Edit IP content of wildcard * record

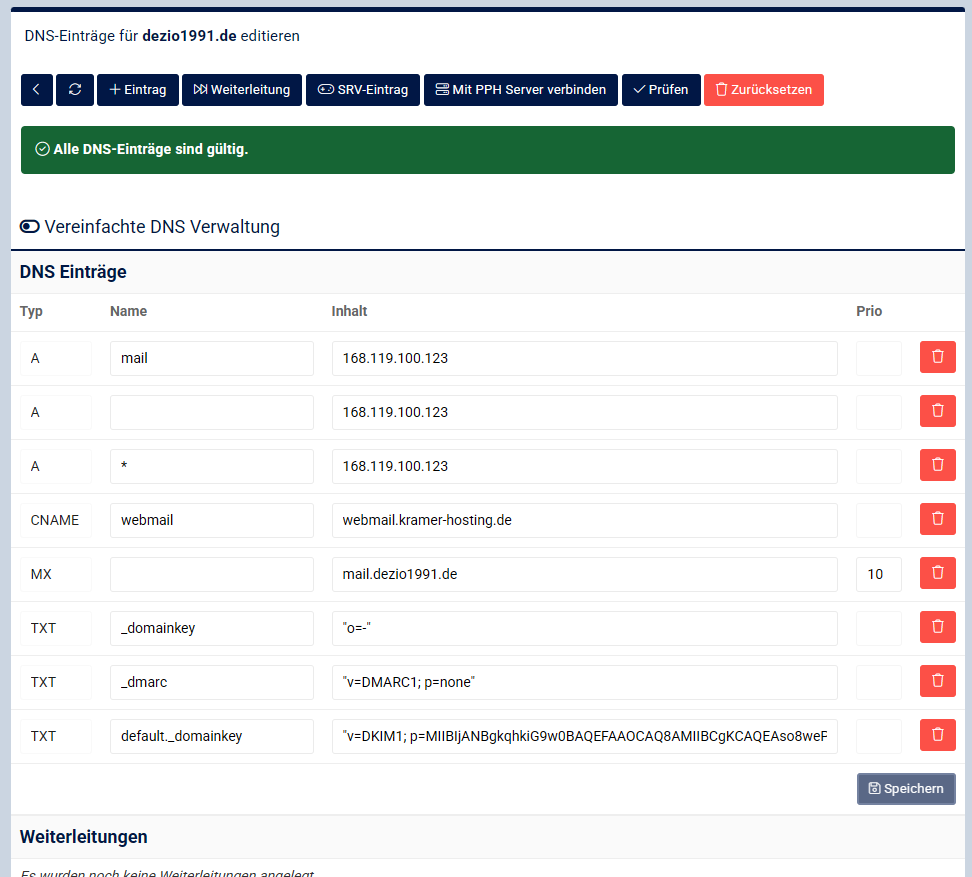coord(585,466)
